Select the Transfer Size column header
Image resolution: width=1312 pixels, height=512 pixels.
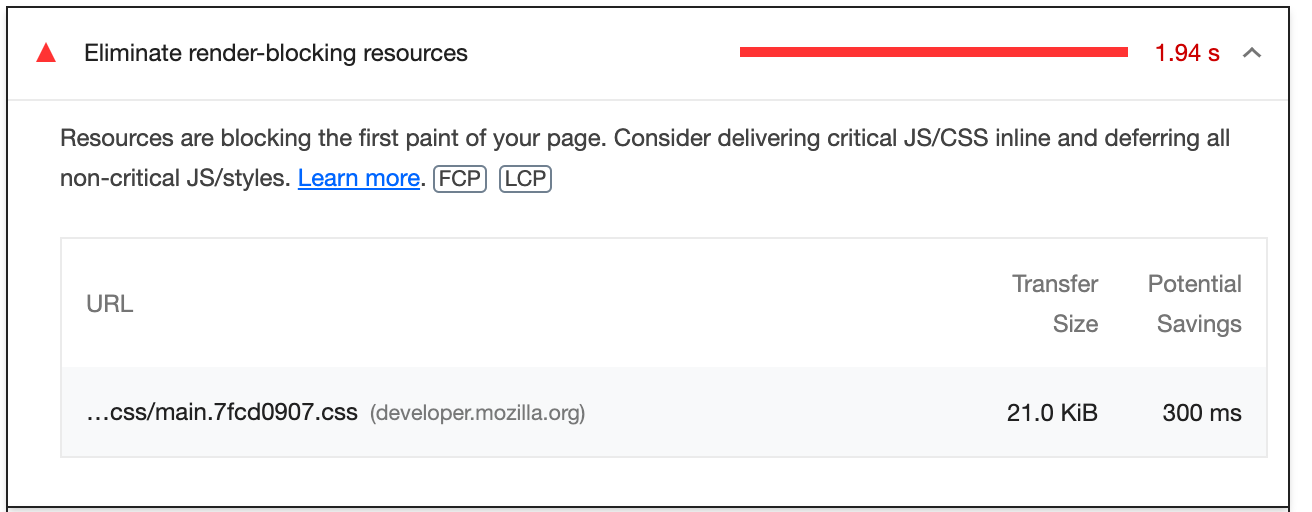point(1055,304)
